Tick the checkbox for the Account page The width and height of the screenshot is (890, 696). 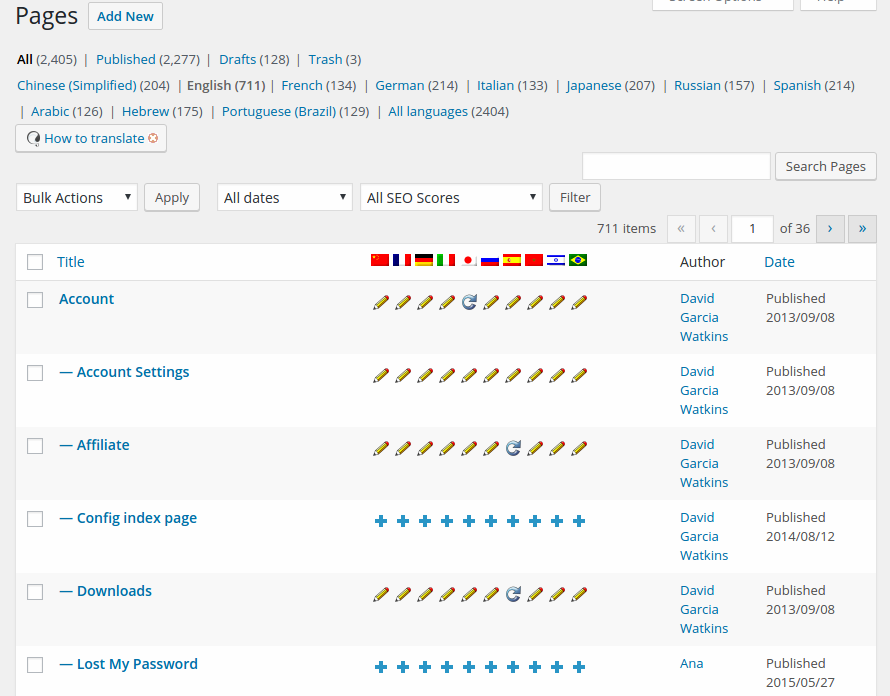point(35,300)
